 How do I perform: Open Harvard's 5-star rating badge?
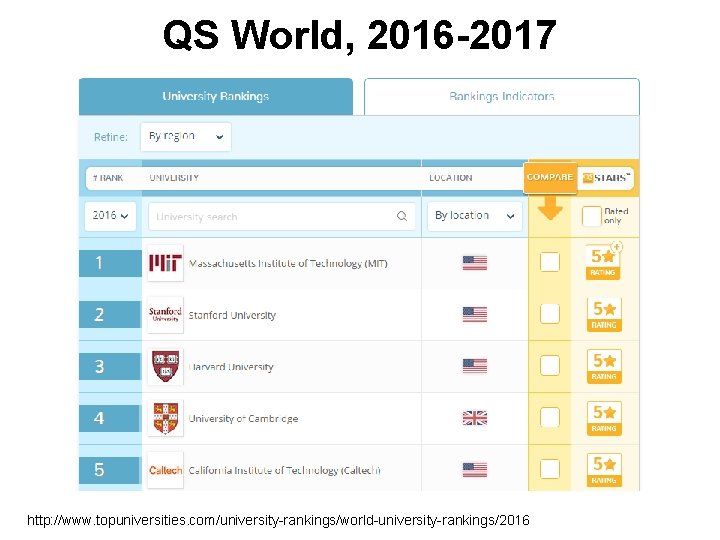[x=604, y=366]
